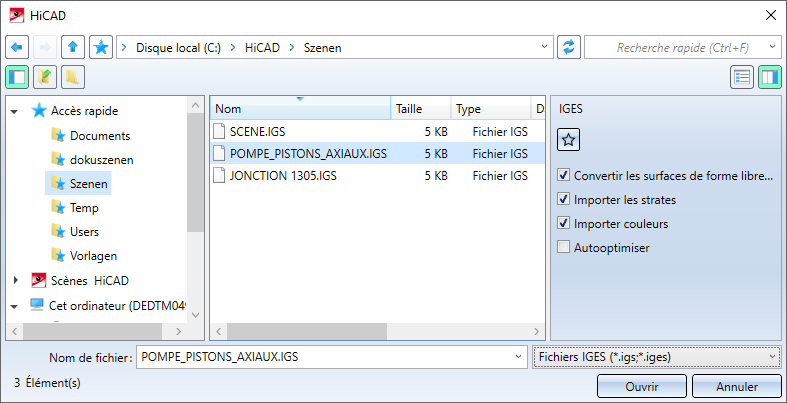Open the favorites star in the navigation bar
787x403 pixels.
click(x=101, y=47)
